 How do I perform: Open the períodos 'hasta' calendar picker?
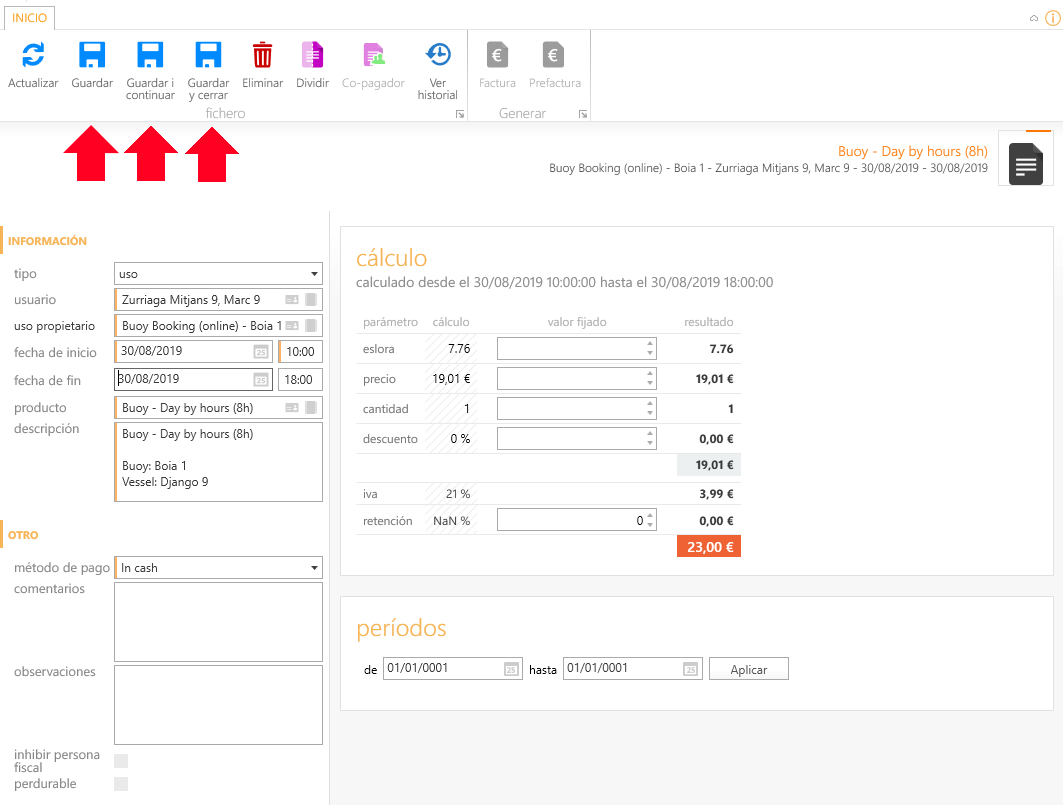690,669
